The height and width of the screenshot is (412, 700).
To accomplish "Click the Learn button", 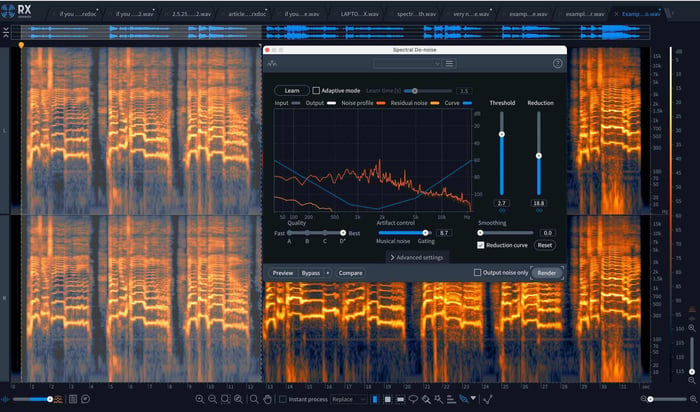I will (x=292, y=91).
